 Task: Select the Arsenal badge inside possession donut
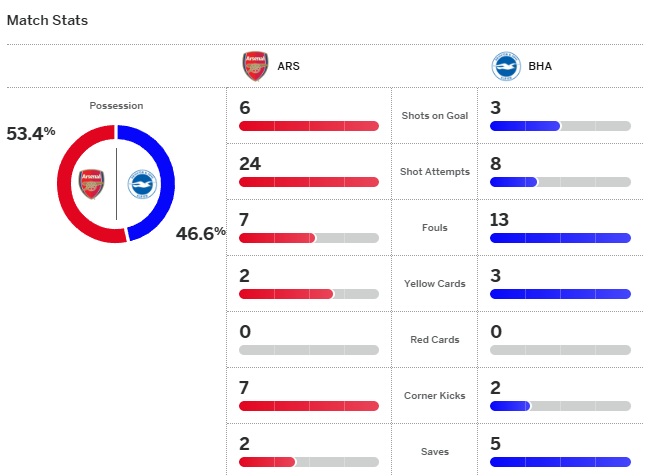(92, 184)
